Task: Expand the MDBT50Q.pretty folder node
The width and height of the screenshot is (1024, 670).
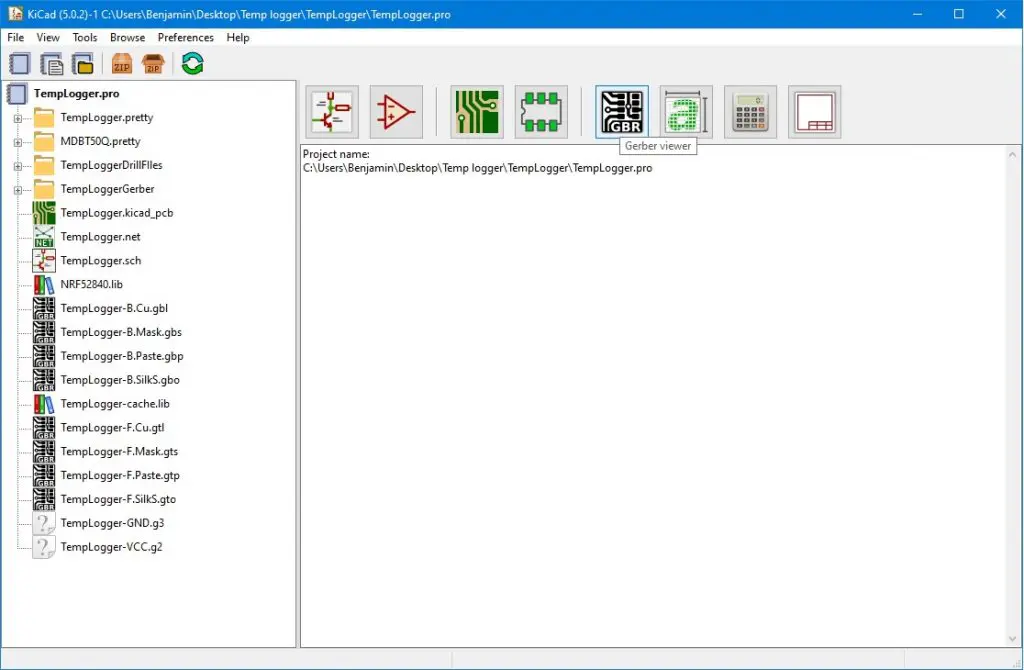Action: [18, 142]
